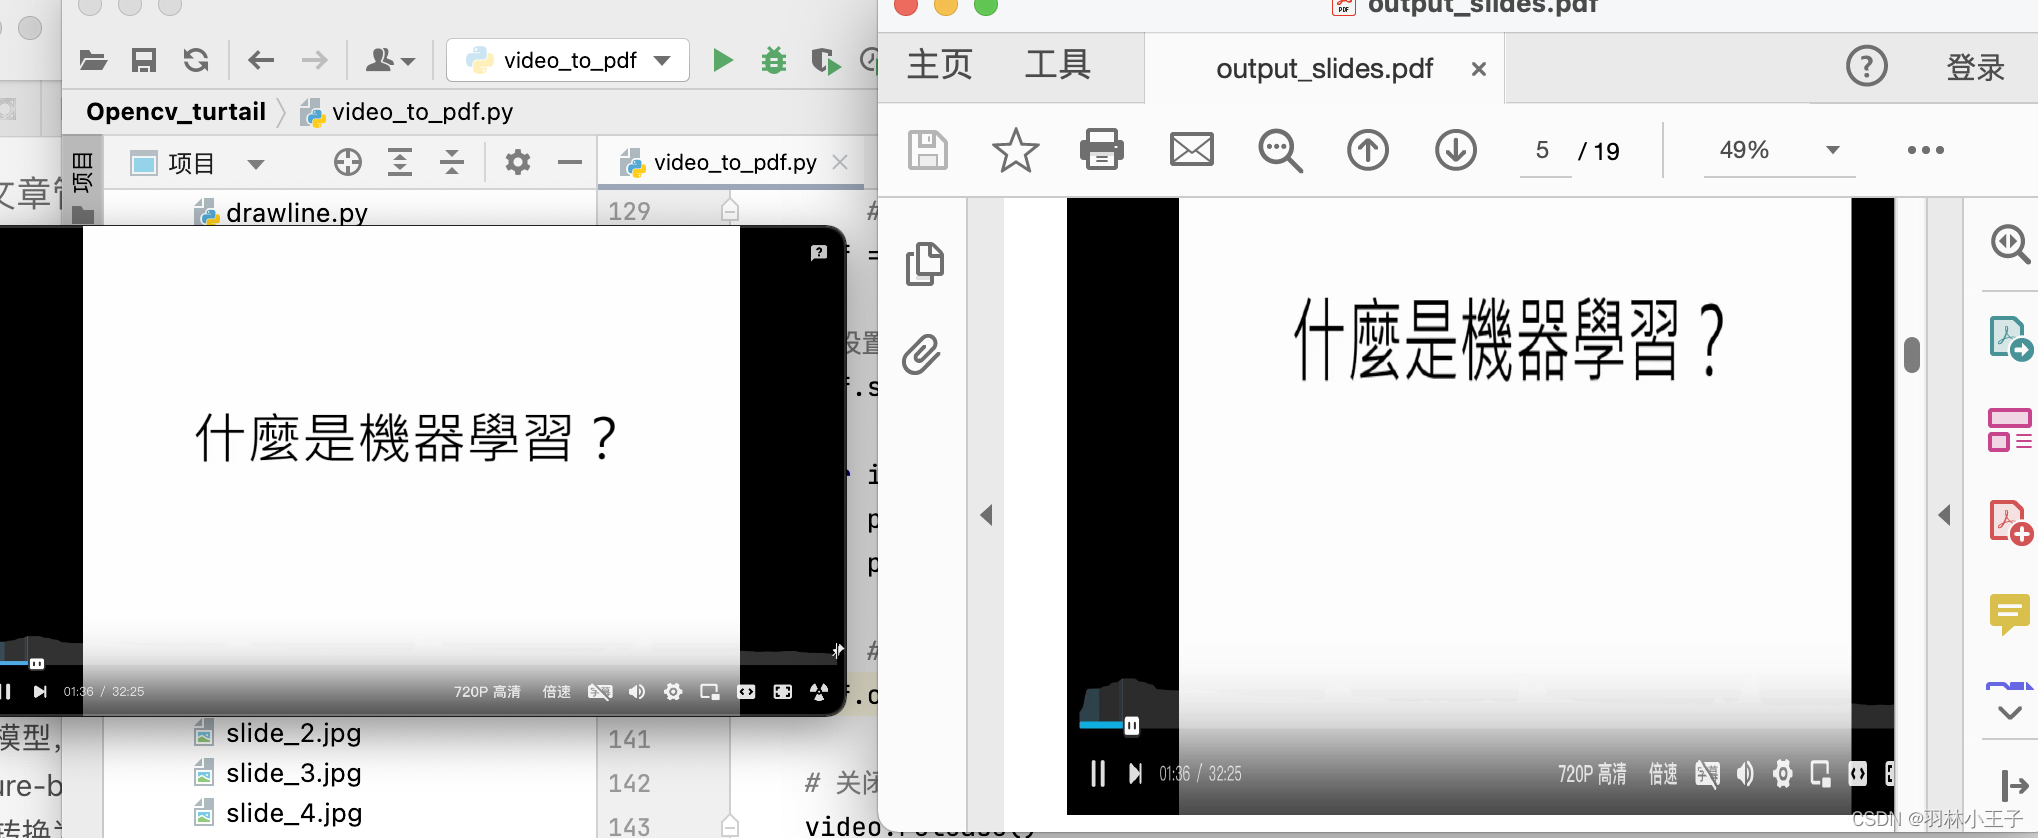Viewport: 2038px width, 838px height.
Task: Go forward with PyCharm right arrow
Action: [x=314, y=61]
